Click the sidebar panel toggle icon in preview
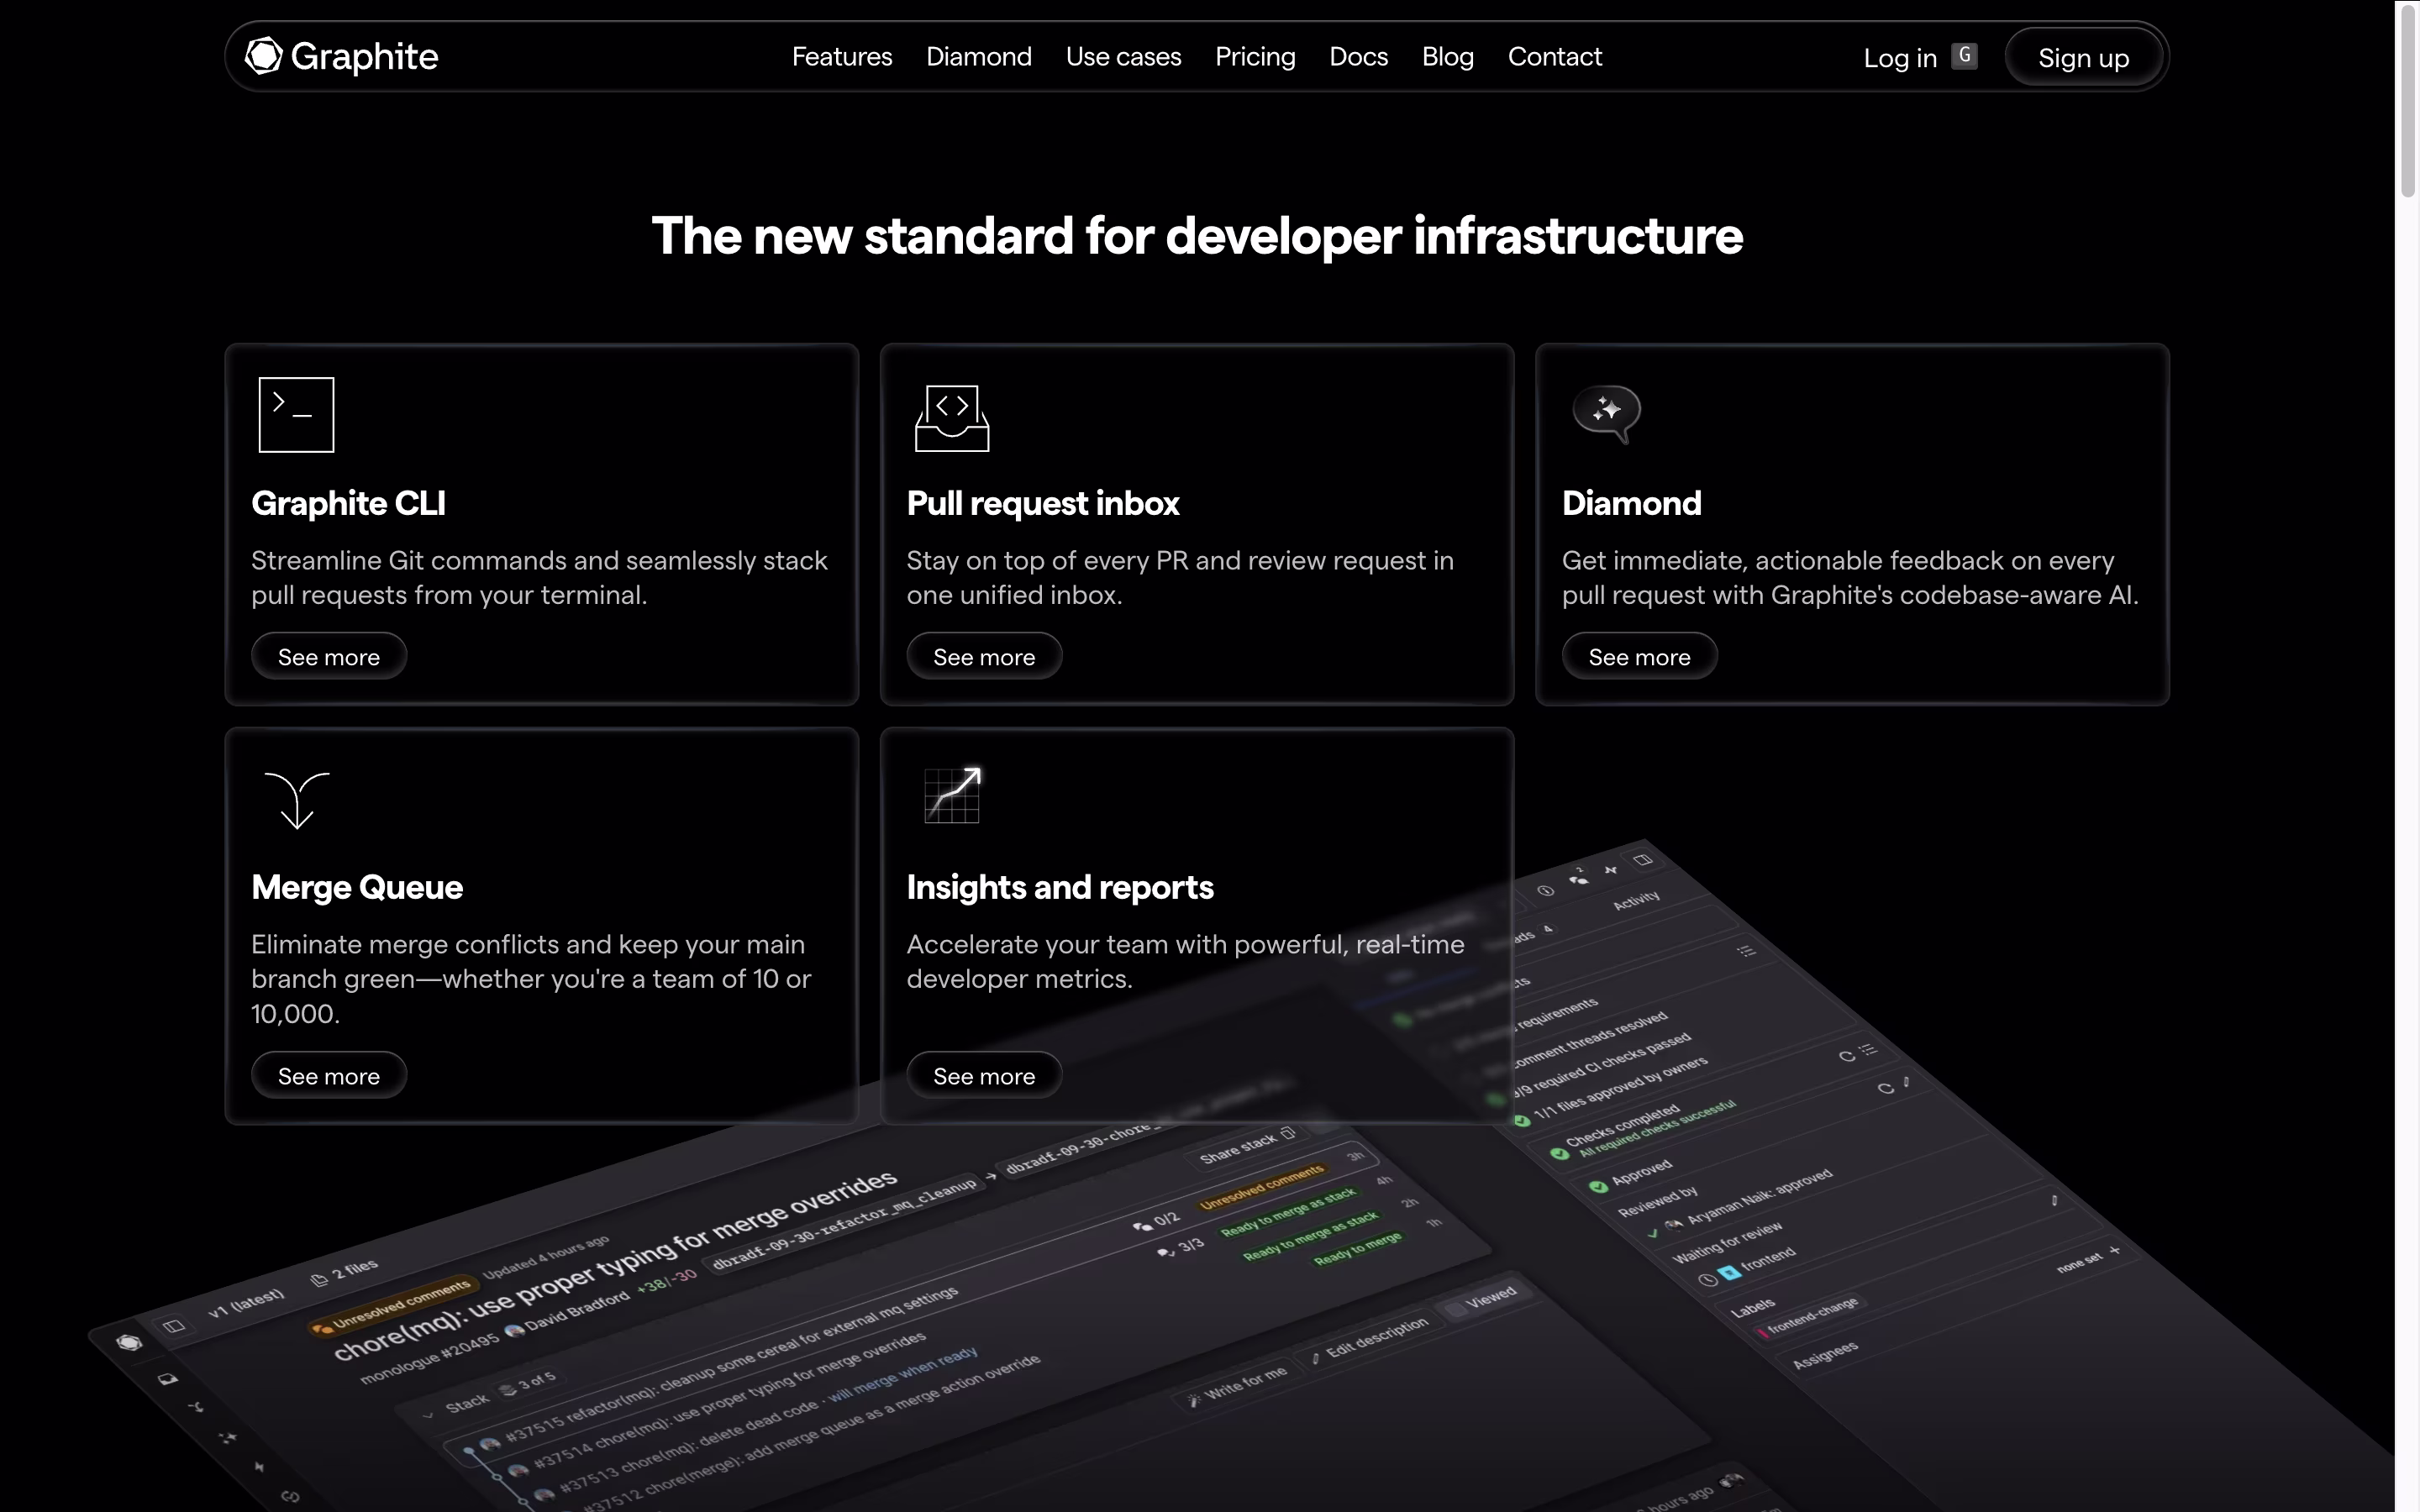 point(174,1326)
